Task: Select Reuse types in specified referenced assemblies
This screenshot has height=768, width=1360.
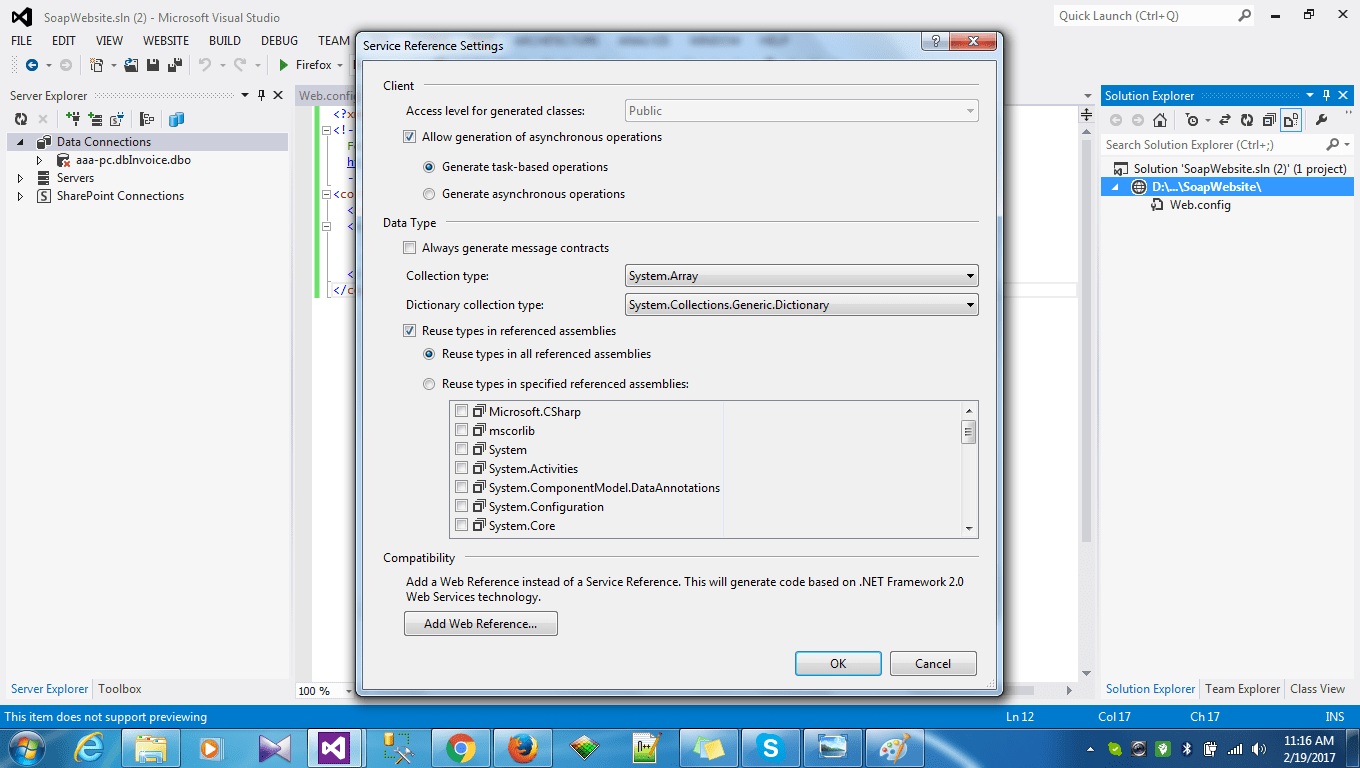Action: click(x=429, y=384)
